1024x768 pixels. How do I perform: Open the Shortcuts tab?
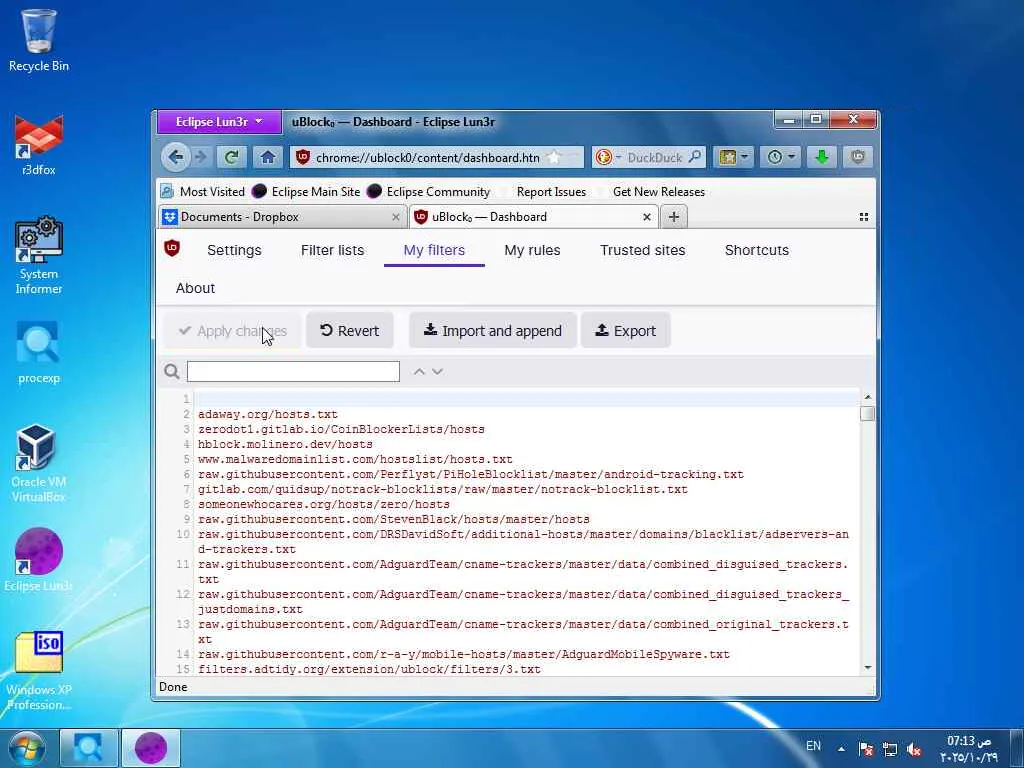(x=757, y=250)
